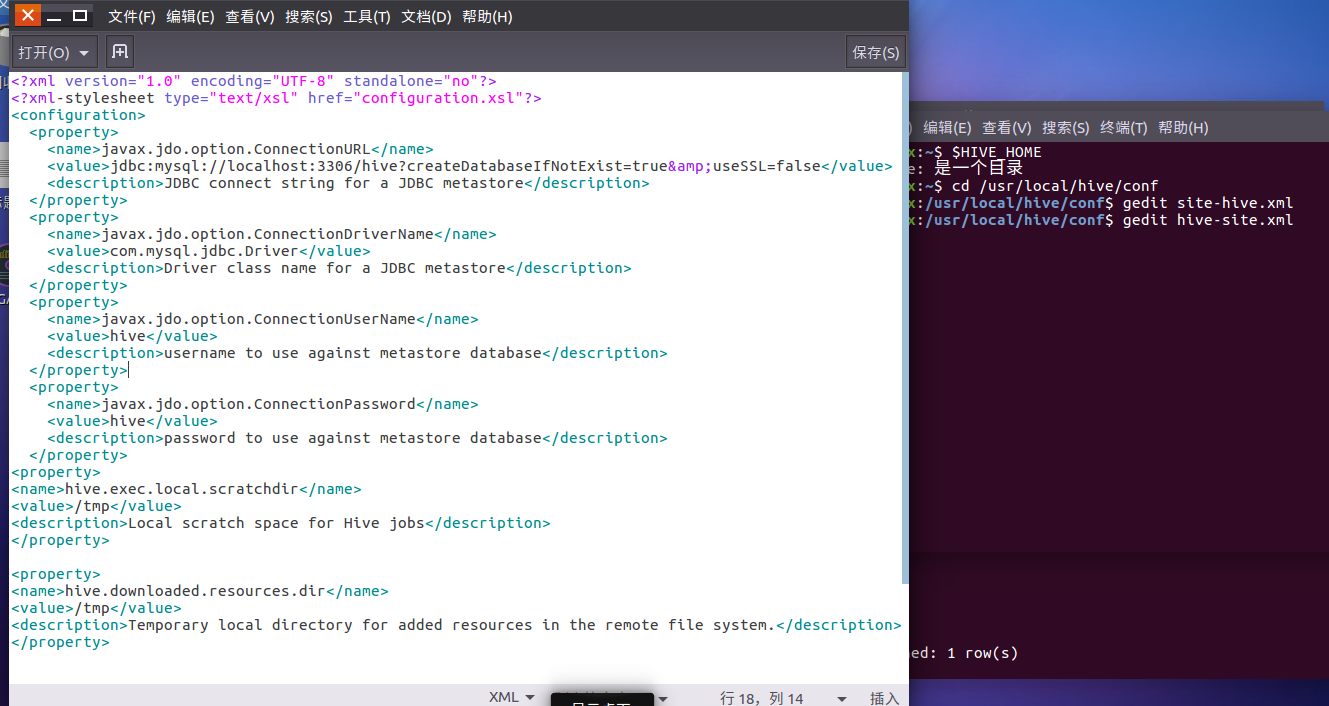The image size is (1329, 706).
Task: Click the xml-stylesheet configuration.xsl line
Action: click(x=276, y=98)
